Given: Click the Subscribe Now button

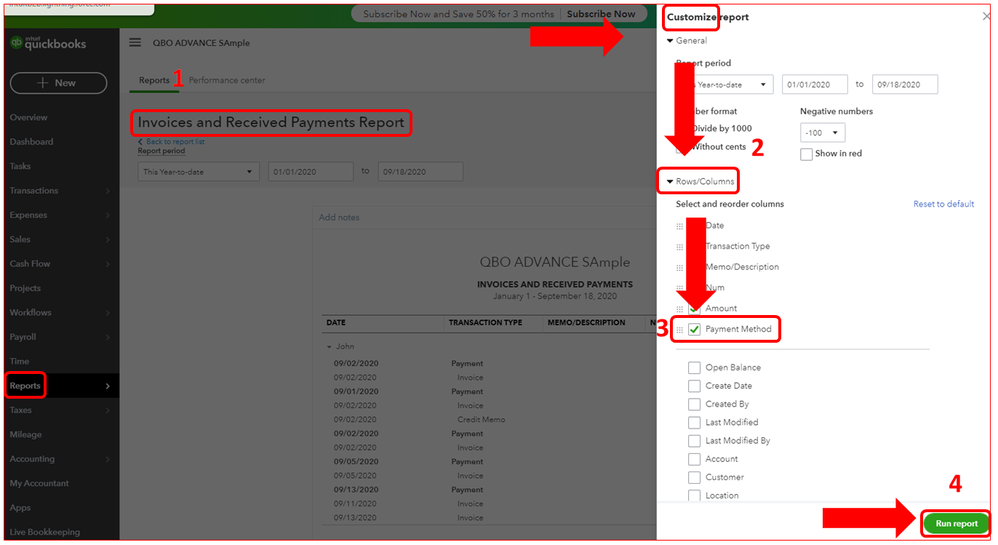Looking at the screenshot, I should pos(601,14).
